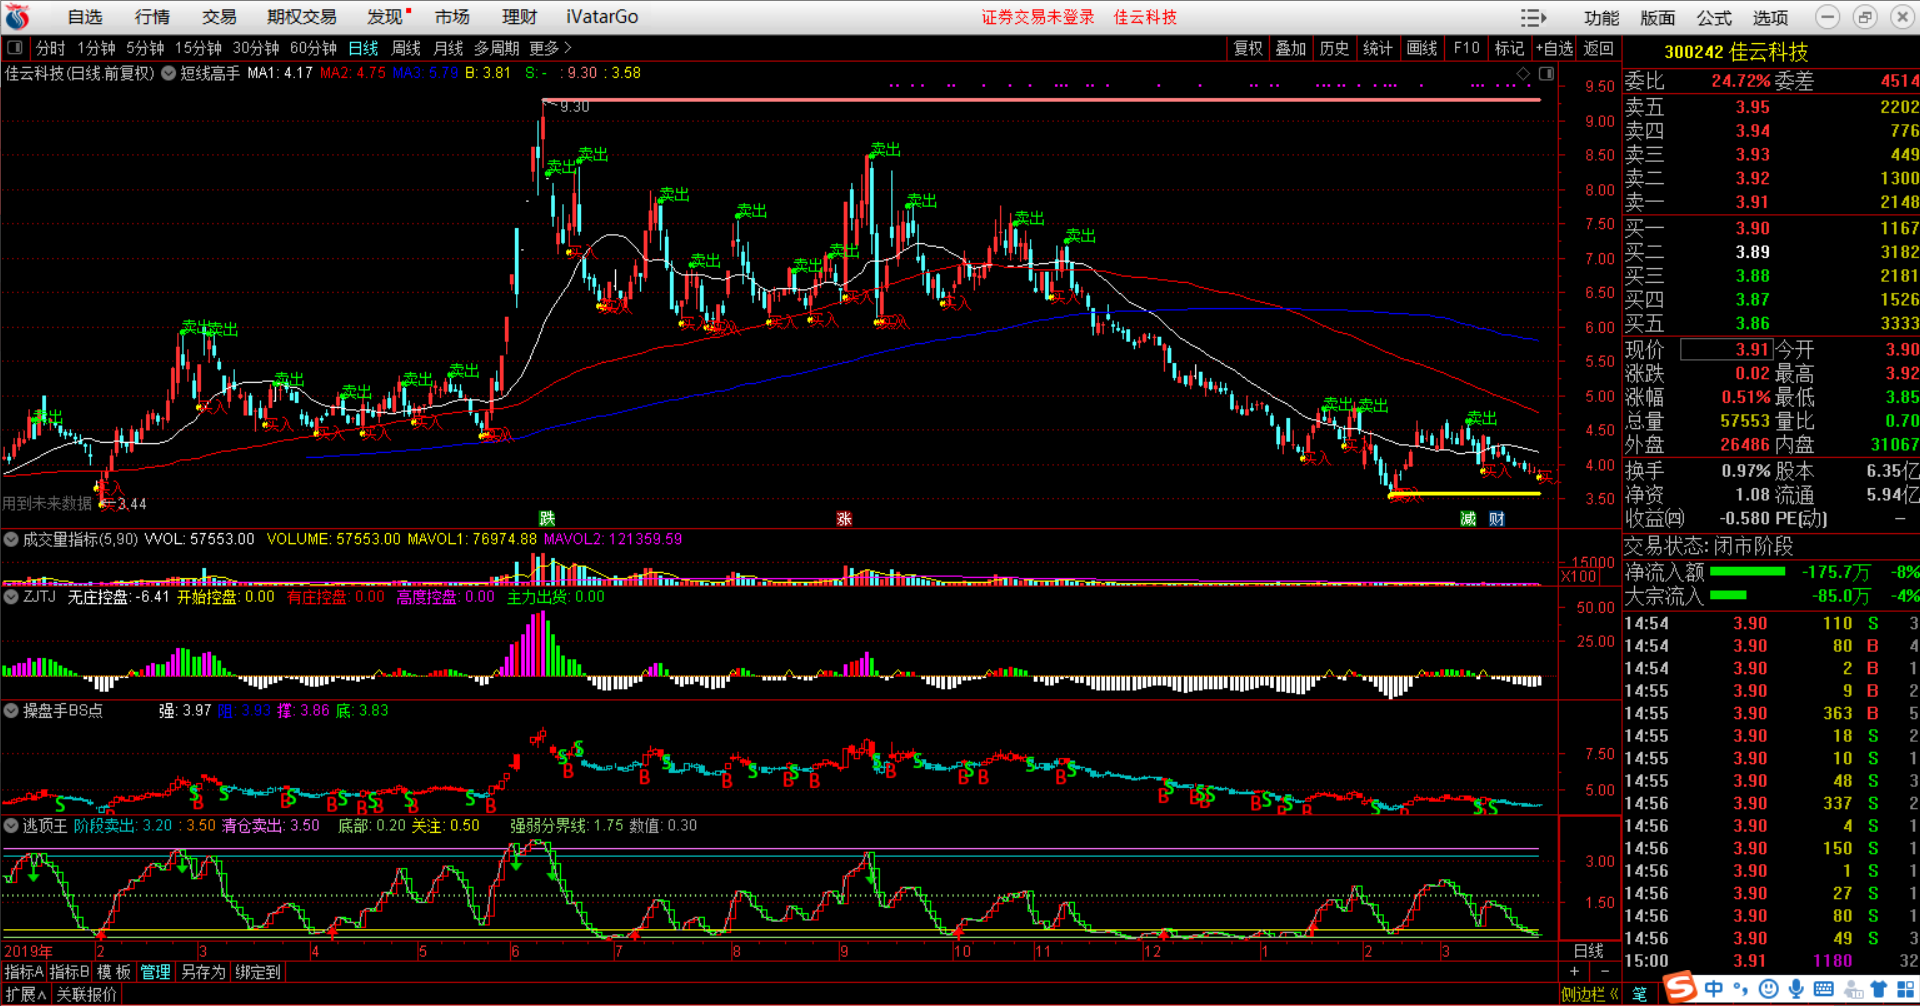Click the 标记 toolbar button
The width and height of the screenshot is (1920, 1006).
(1509, 48)
